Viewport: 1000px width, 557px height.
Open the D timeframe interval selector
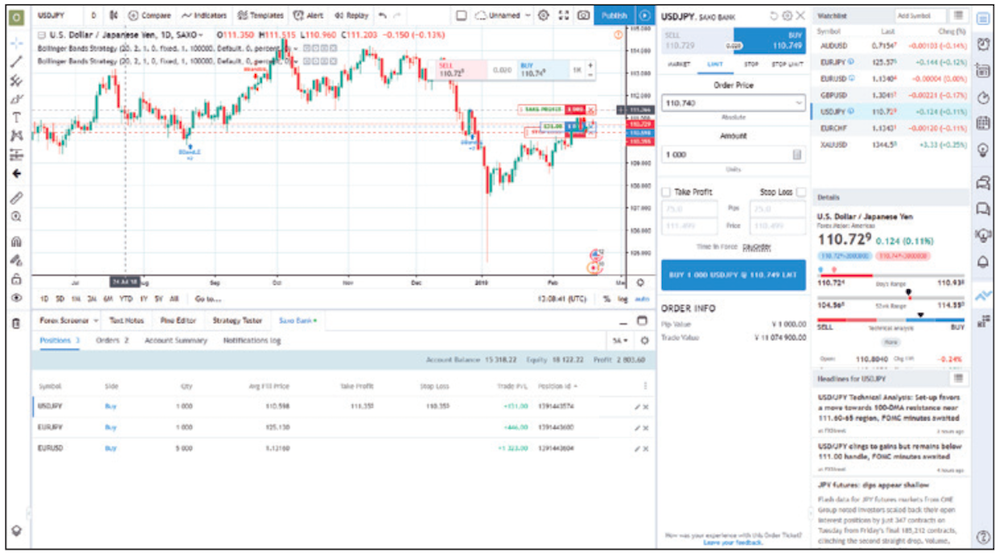click(x=93, y=15)
